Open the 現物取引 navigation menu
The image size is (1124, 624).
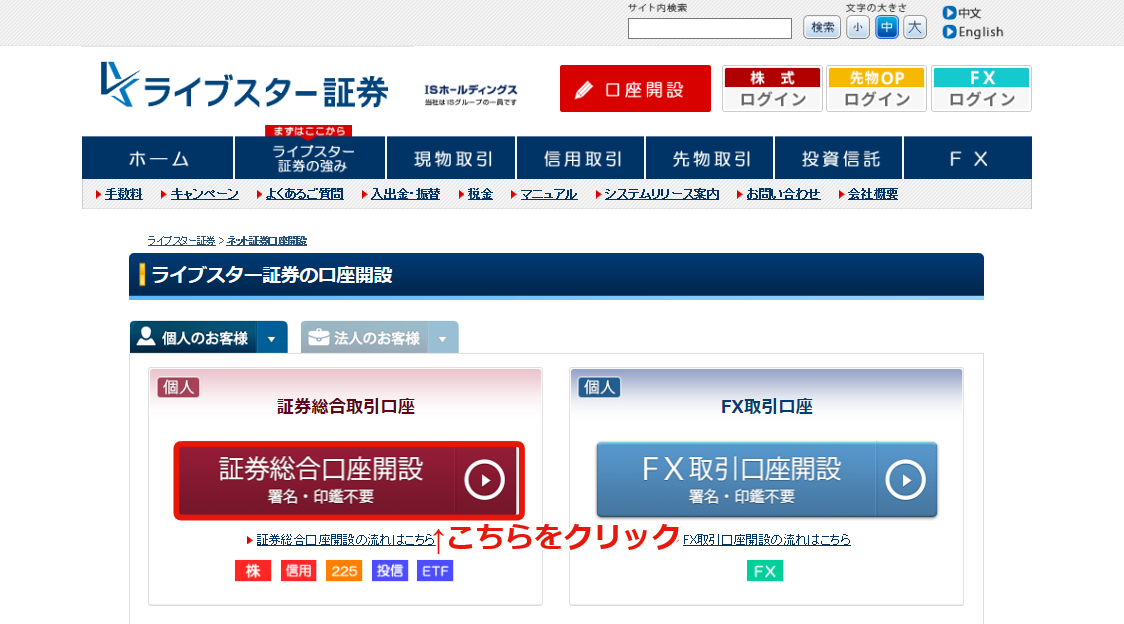tap(452, 158)
